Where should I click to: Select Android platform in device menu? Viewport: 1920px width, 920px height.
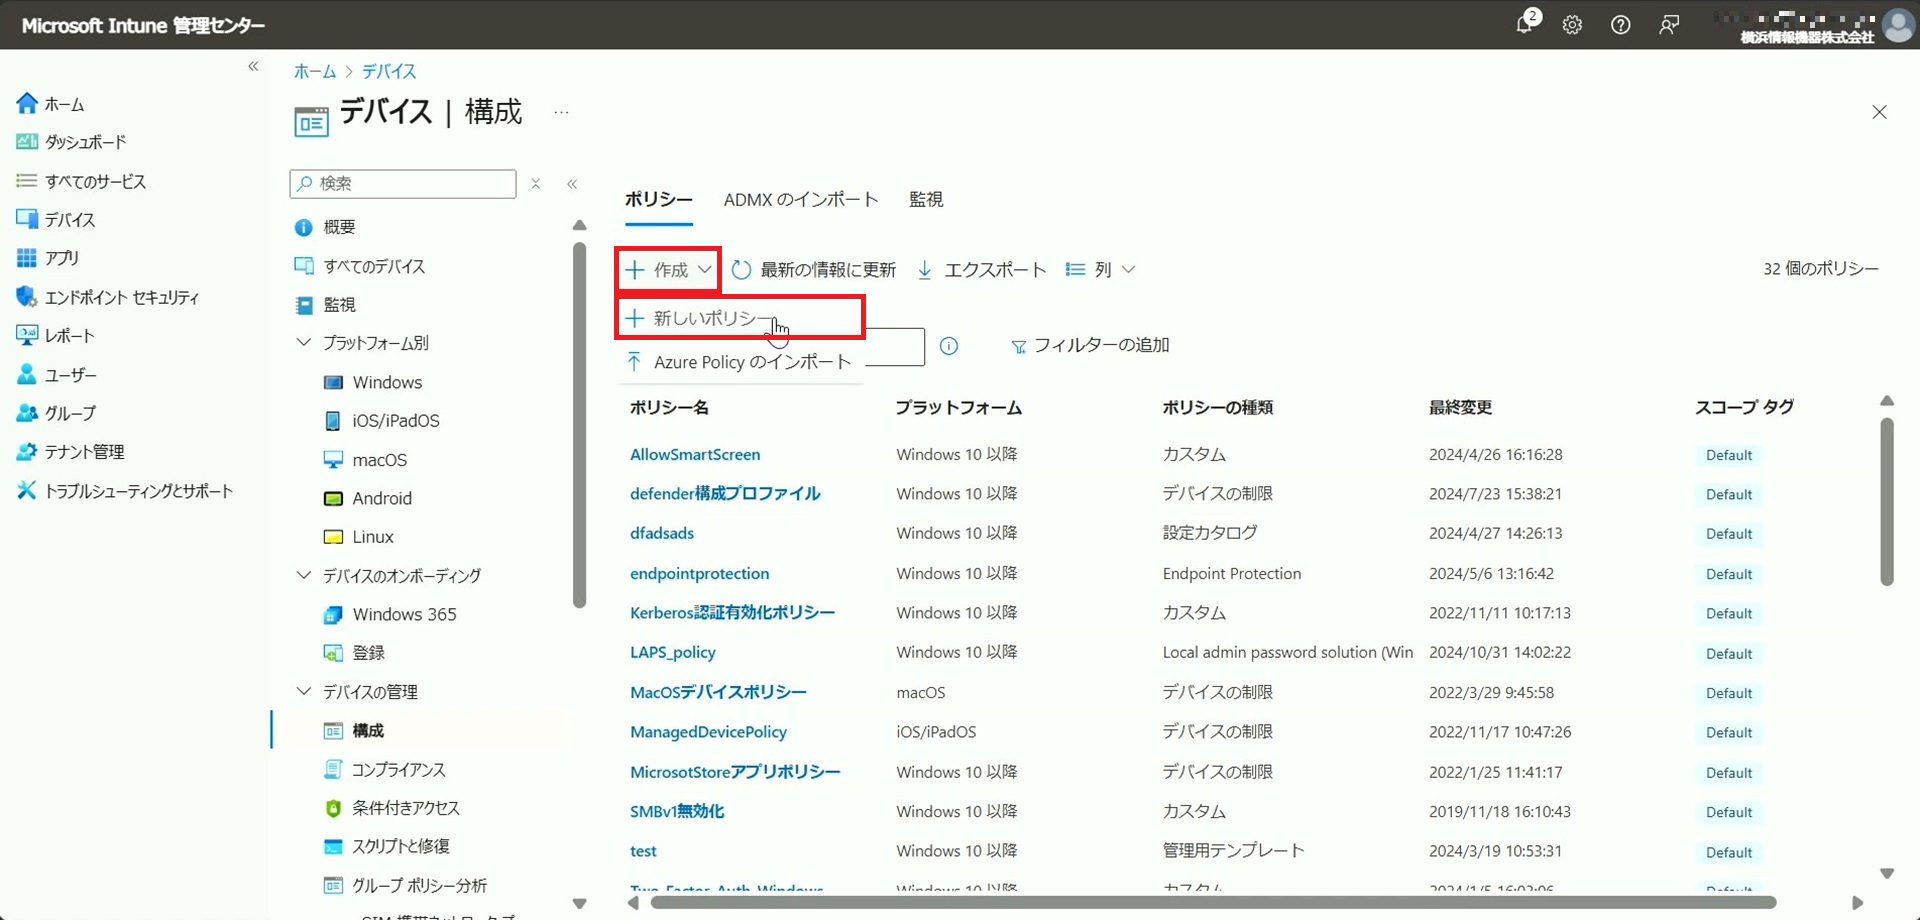click(368, 498)
